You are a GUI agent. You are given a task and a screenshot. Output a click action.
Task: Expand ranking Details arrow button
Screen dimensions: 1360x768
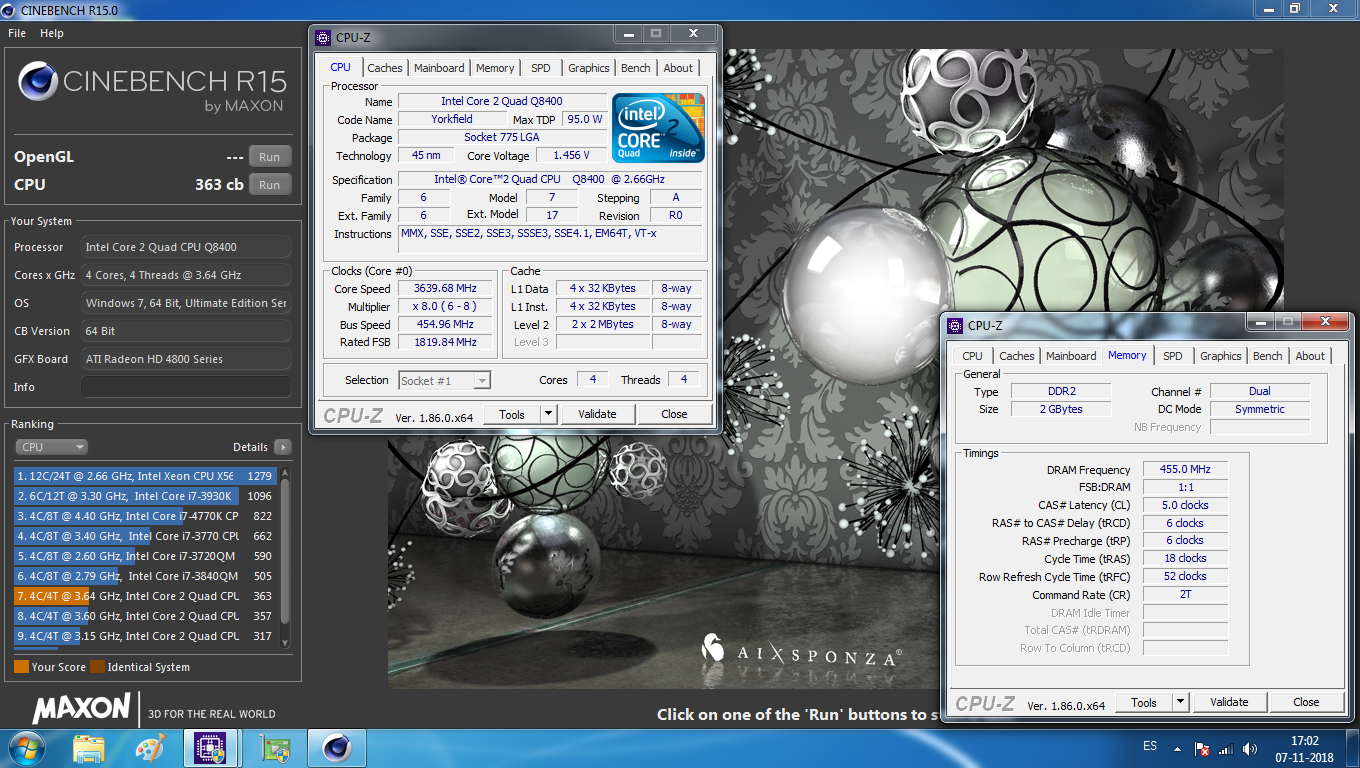pos(283,447)
